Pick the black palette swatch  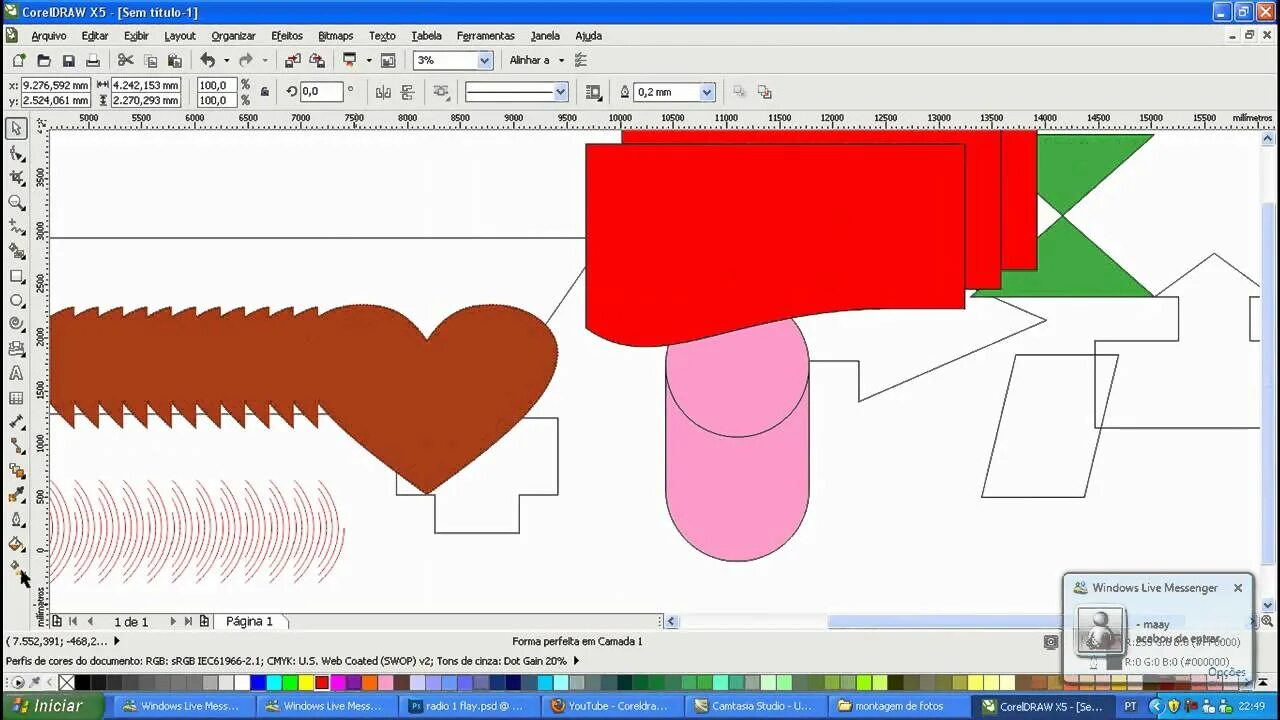tap(82, 683)
